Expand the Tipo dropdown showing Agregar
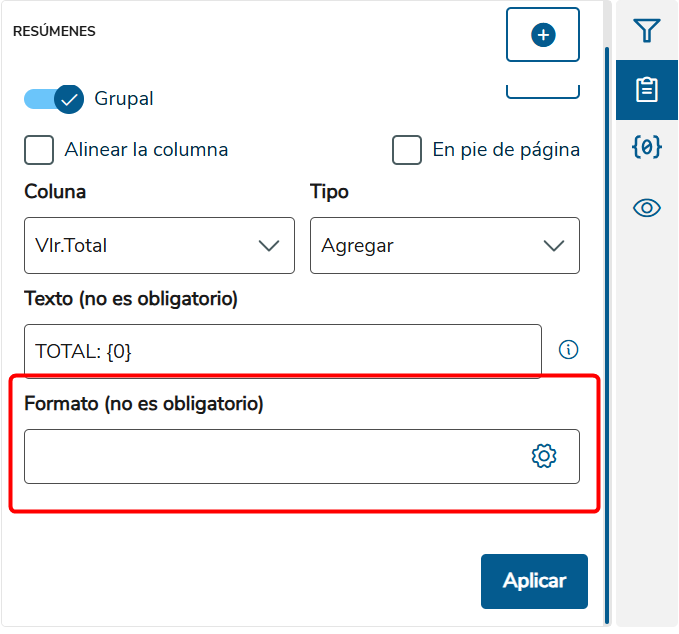 tap(445, 246)
